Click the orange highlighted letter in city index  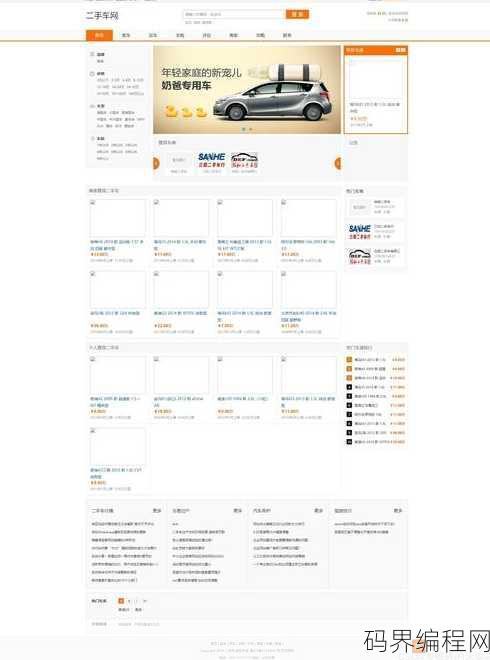click(x=121, y=601)
